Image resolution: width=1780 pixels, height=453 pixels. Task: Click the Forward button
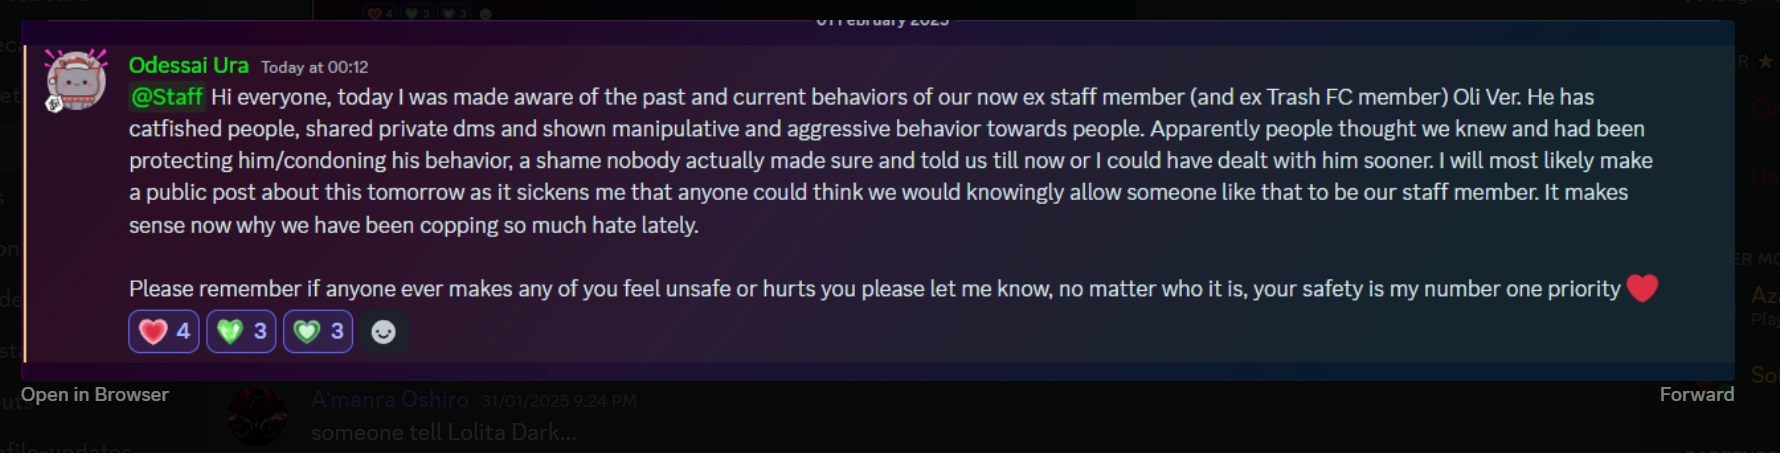[1697, 394]
